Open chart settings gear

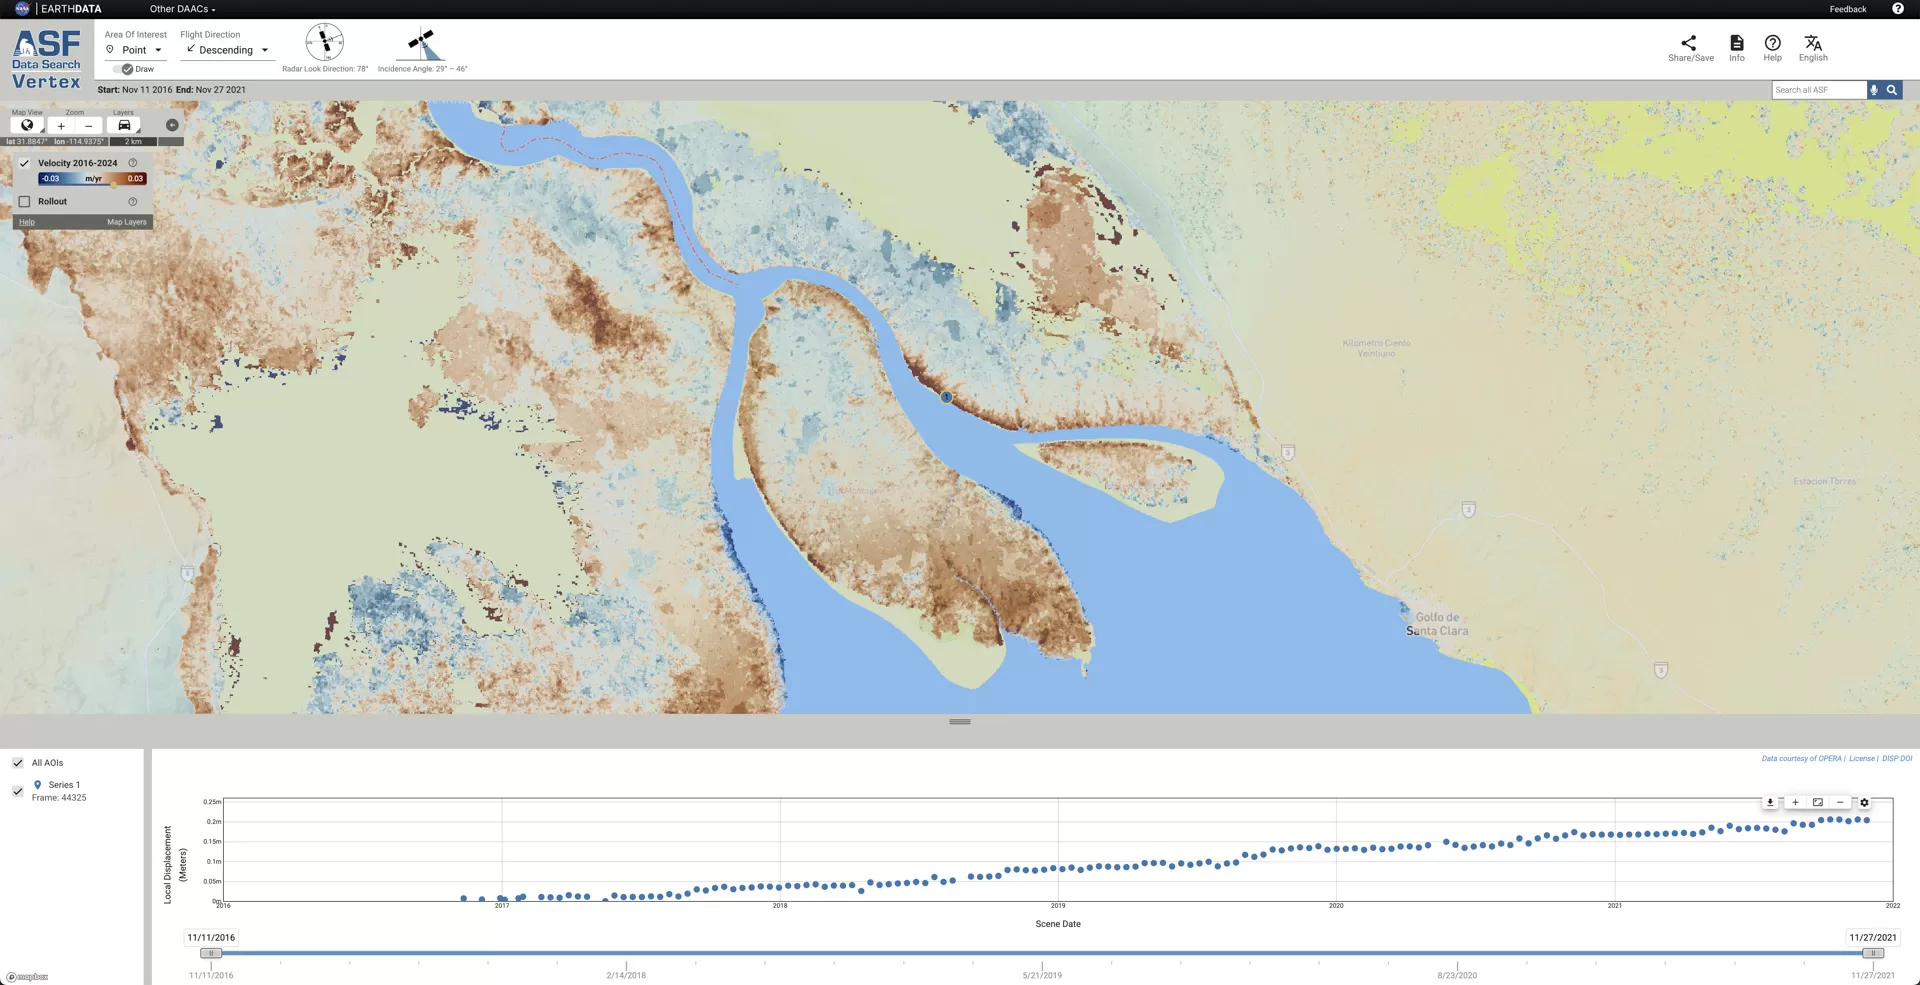pyautogui.click(x=1864, y=802)
